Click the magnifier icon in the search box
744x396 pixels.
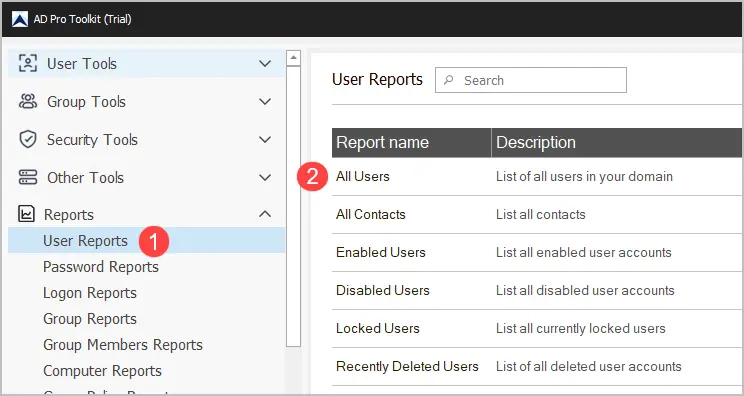(x=448, y=80)
